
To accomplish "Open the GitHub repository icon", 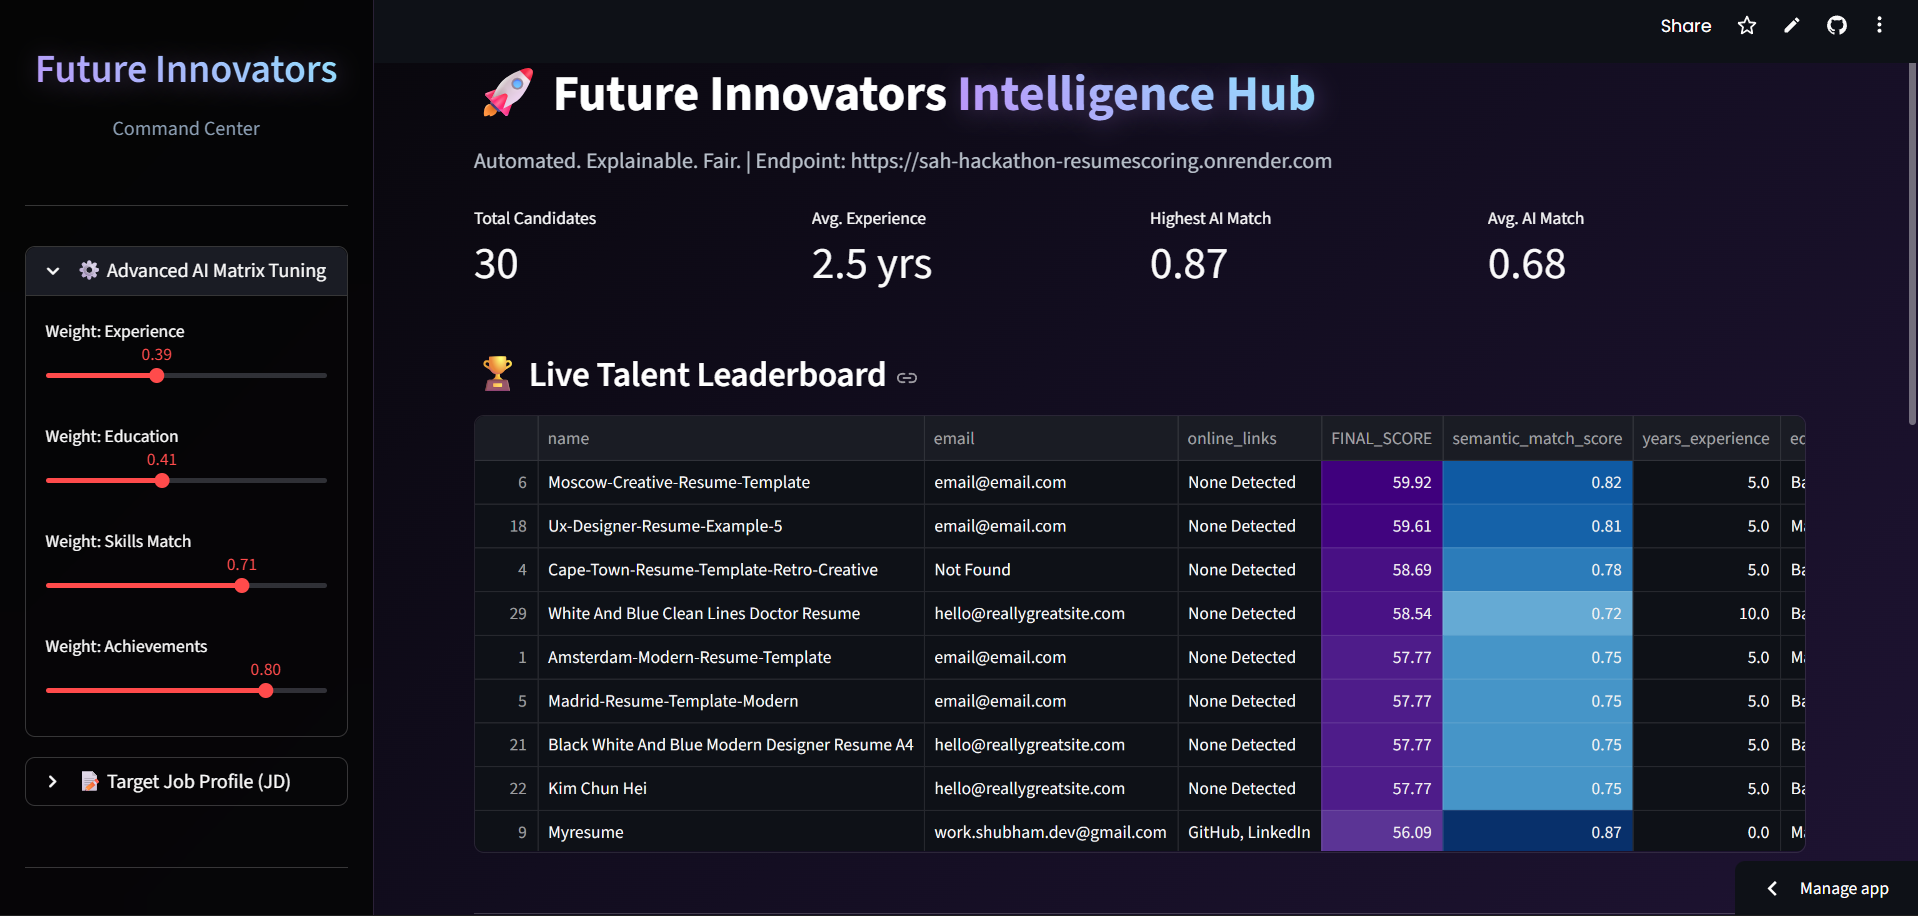I will 1836,25.
